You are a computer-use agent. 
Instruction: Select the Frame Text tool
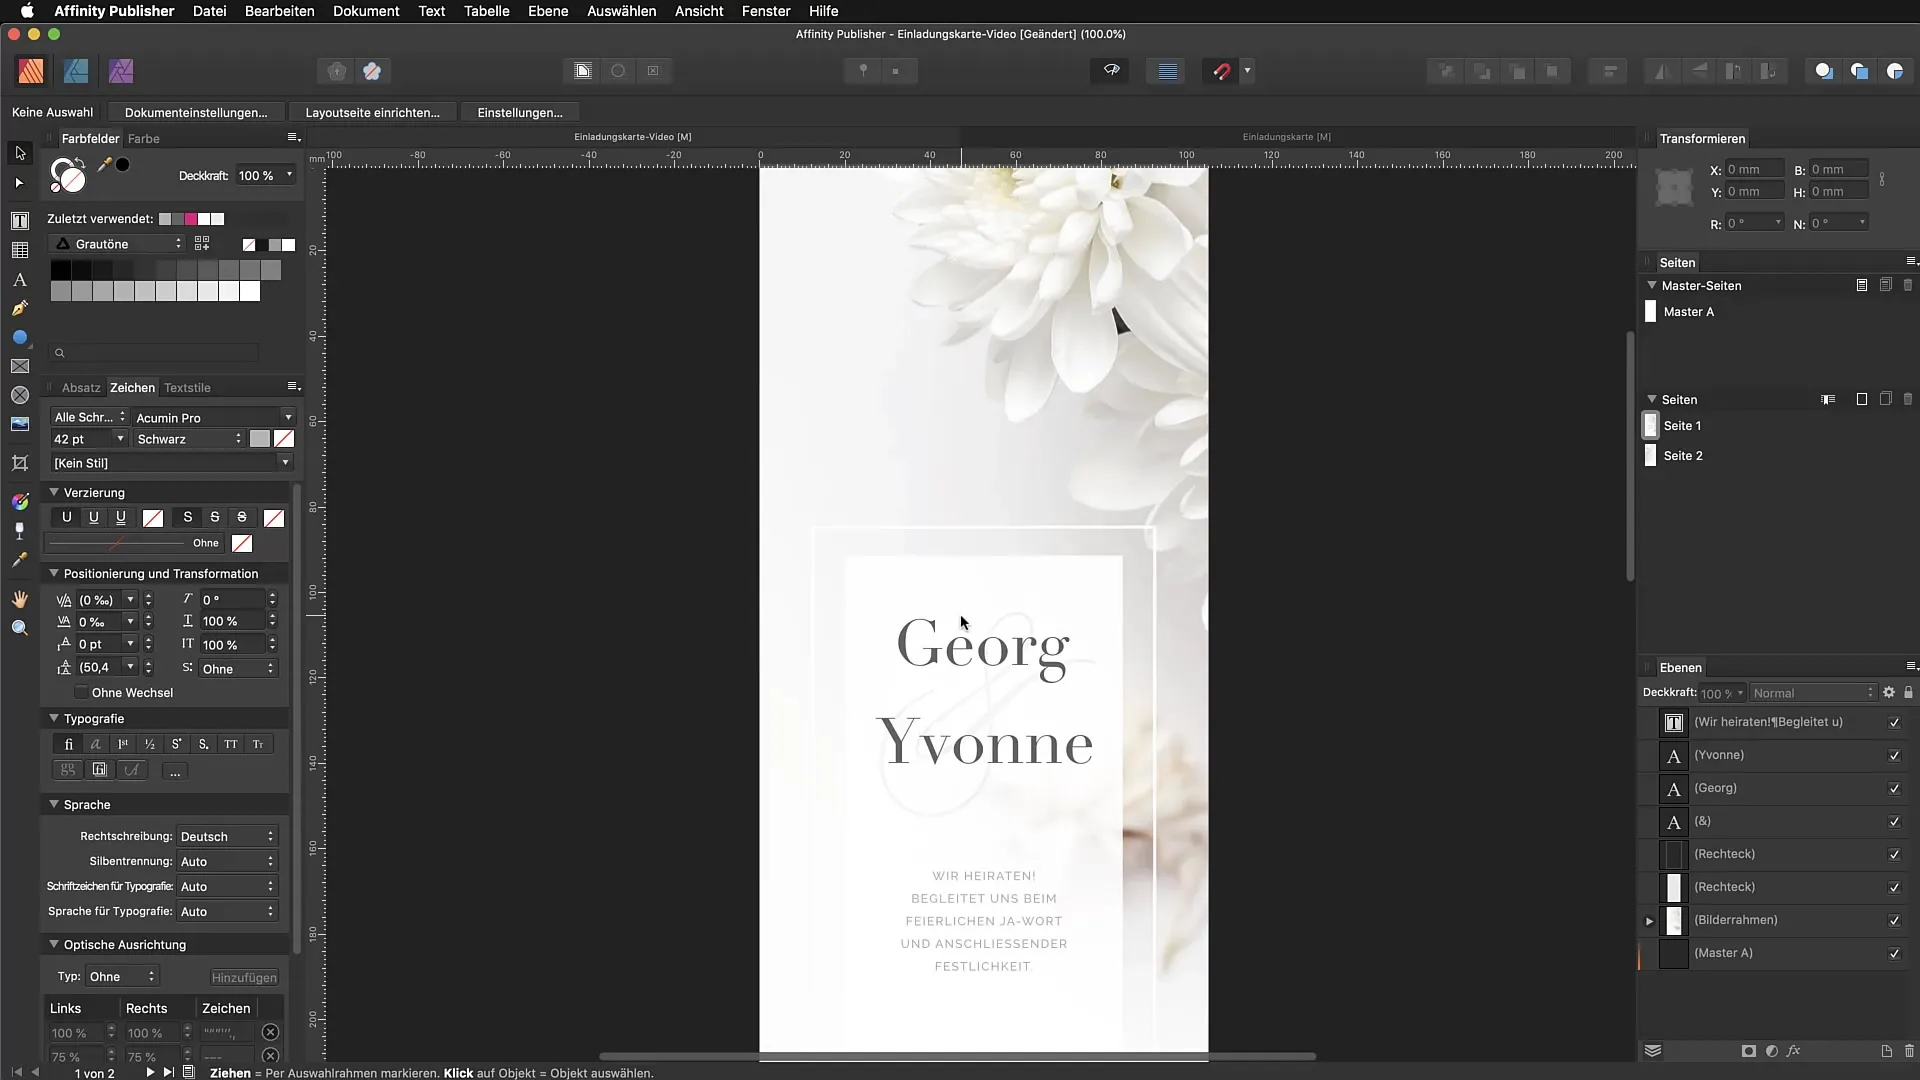tap(20, 220)
